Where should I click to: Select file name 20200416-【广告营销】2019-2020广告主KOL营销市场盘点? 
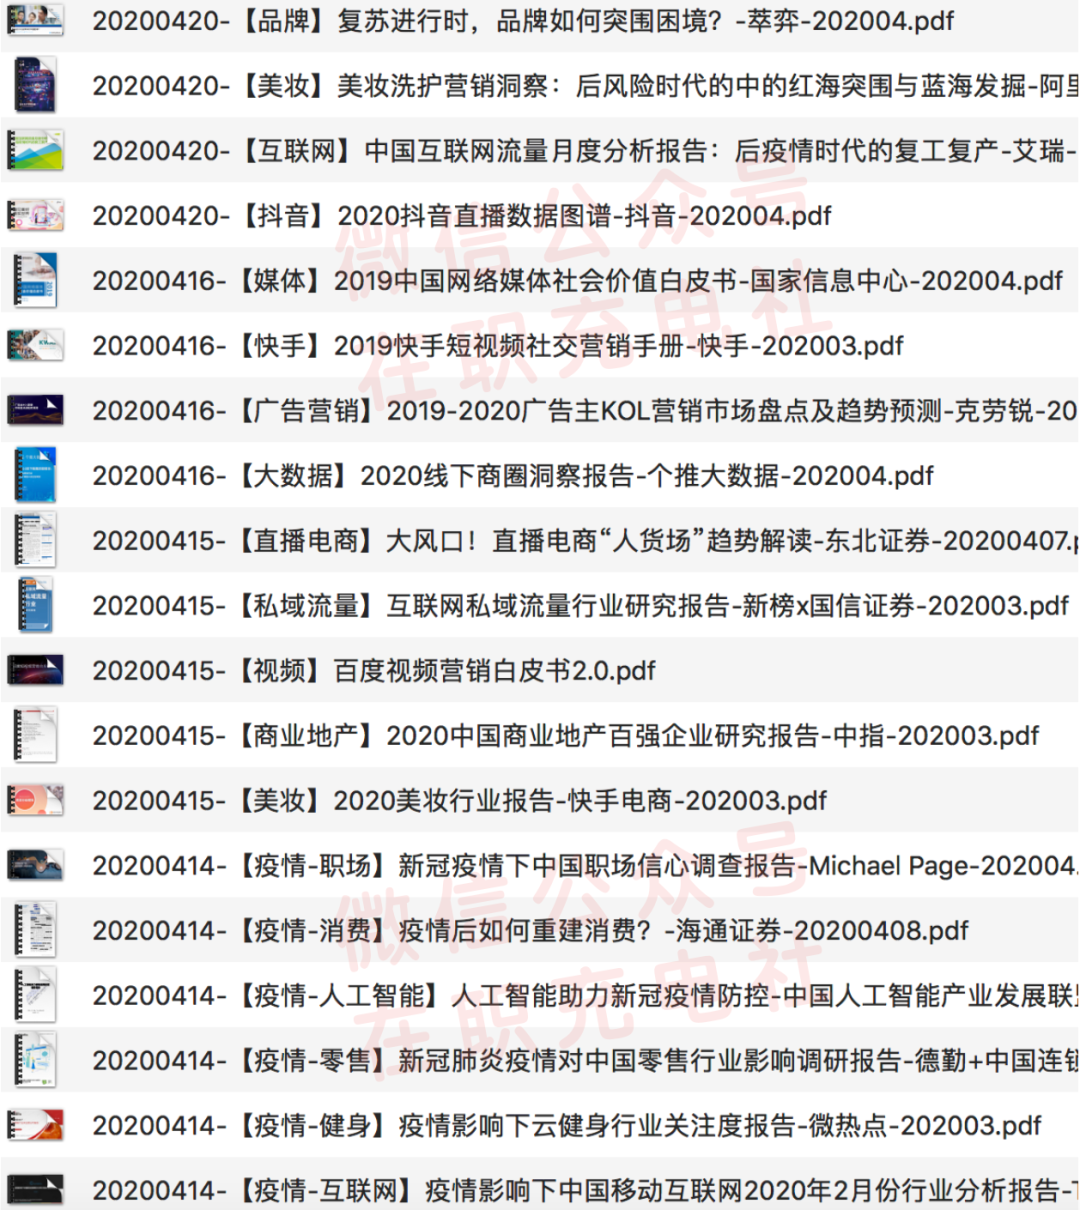586,411
